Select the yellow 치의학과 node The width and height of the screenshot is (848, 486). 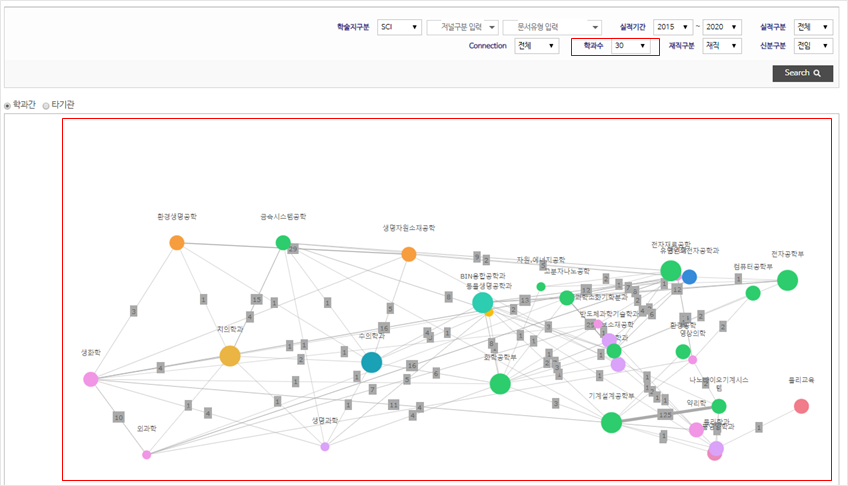click(230, 356)
